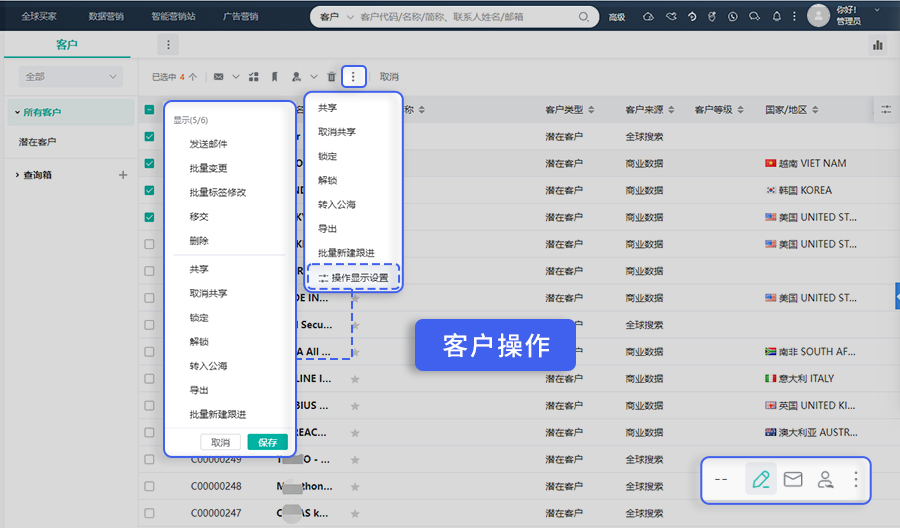Open the 全部 filter dropdown
Image resolution: width=900 pixels, height=528 pixels.
coord(71,76)
